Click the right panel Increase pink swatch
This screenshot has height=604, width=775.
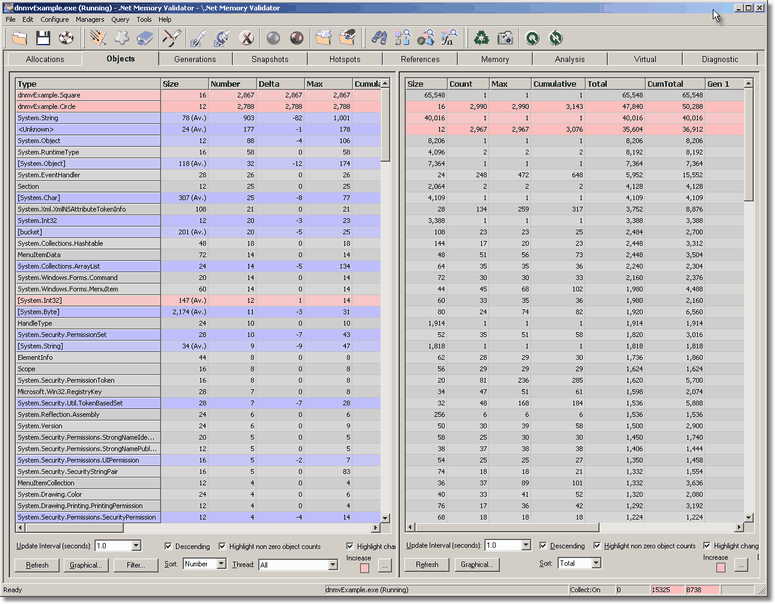tap(721, 567)
